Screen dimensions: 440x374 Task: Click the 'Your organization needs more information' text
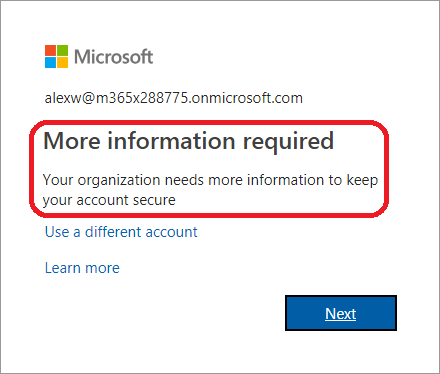(183, 180)
